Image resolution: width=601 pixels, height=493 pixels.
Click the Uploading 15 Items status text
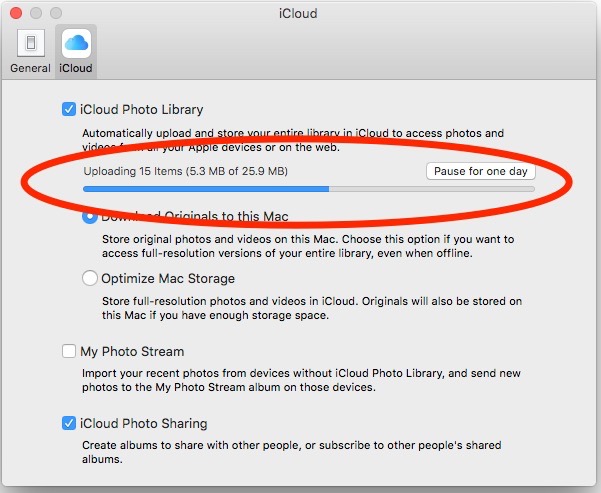click(x=186, y=171)
